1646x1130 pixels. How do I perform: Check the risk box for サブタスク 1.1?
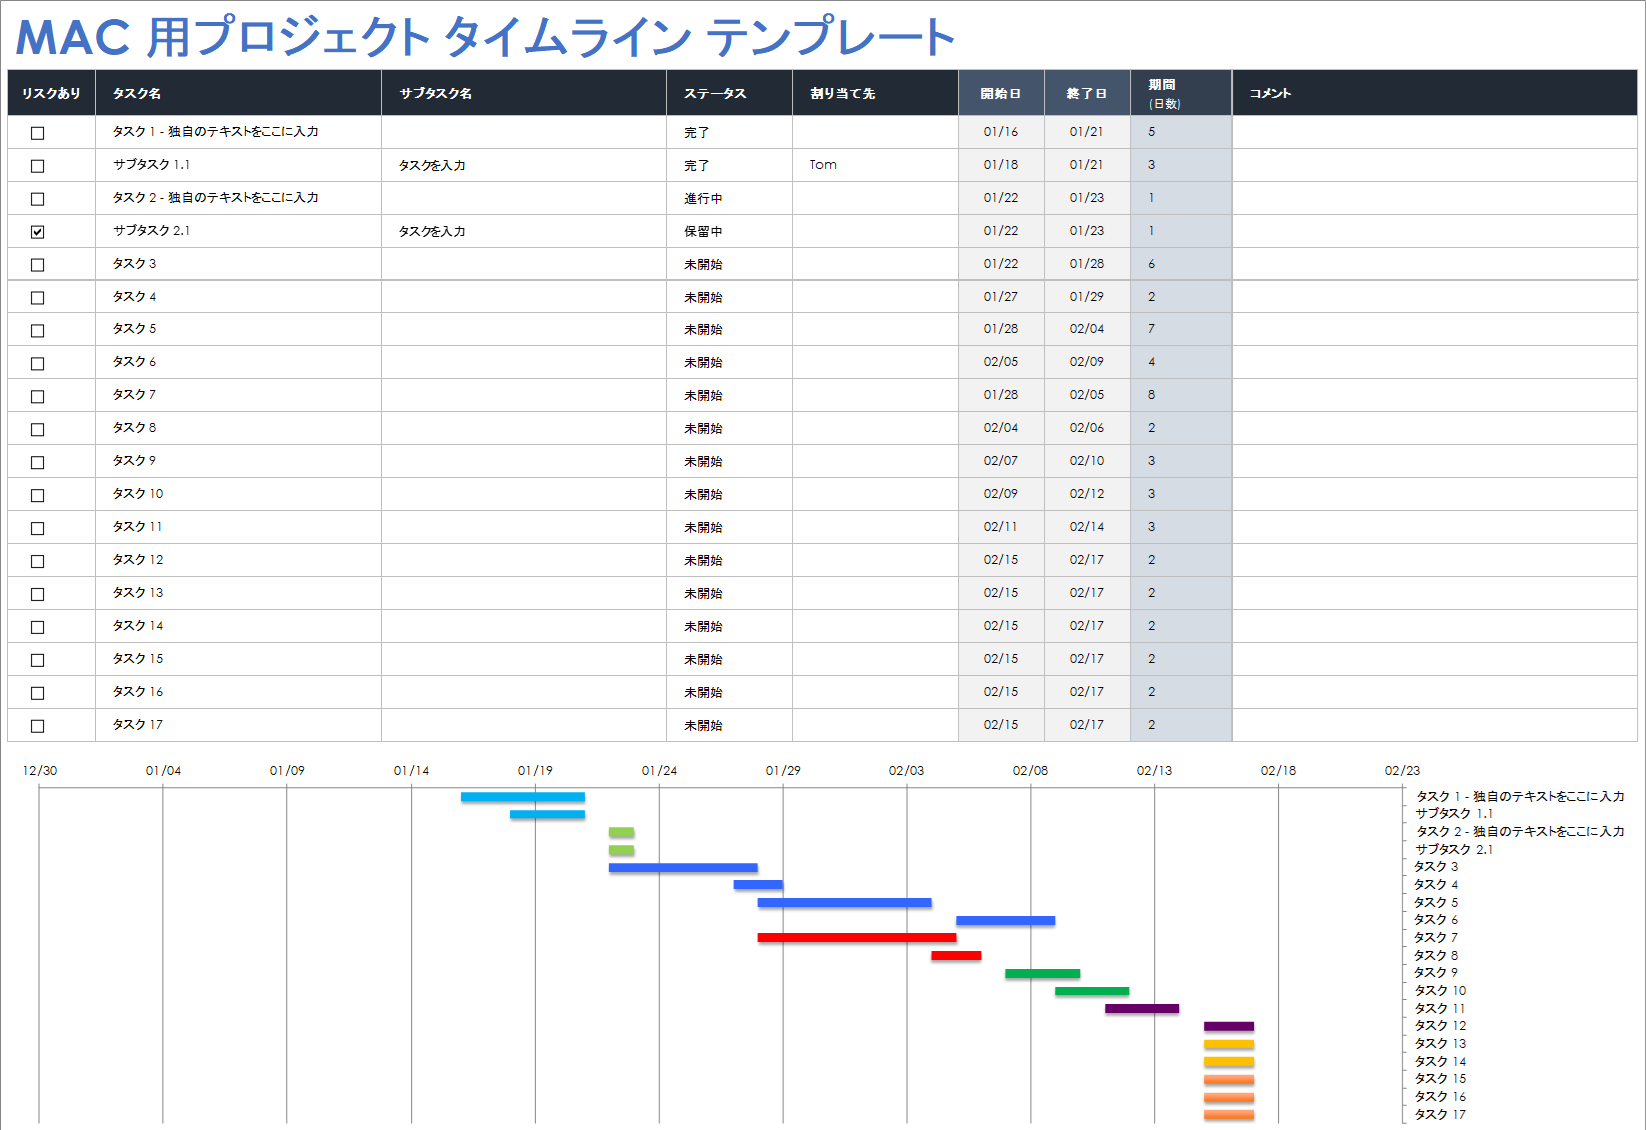click(x=37, y=166)
